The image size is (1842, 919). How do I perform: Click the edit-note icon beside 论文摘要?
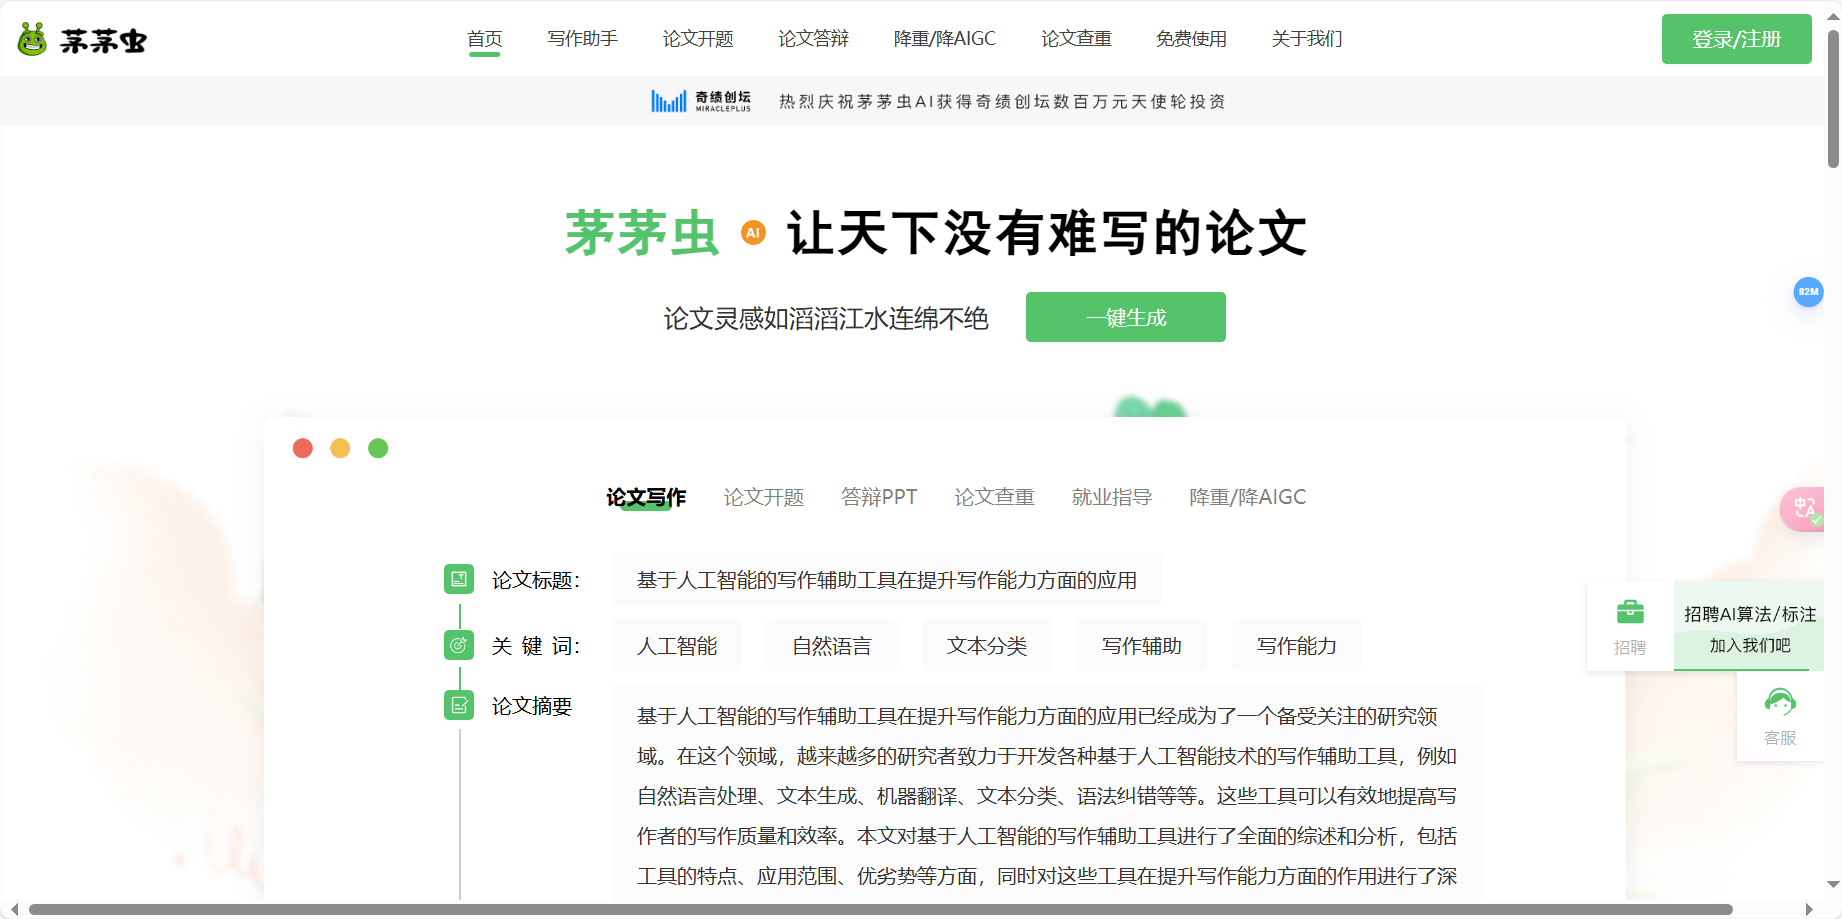click(x=458, y=705)
